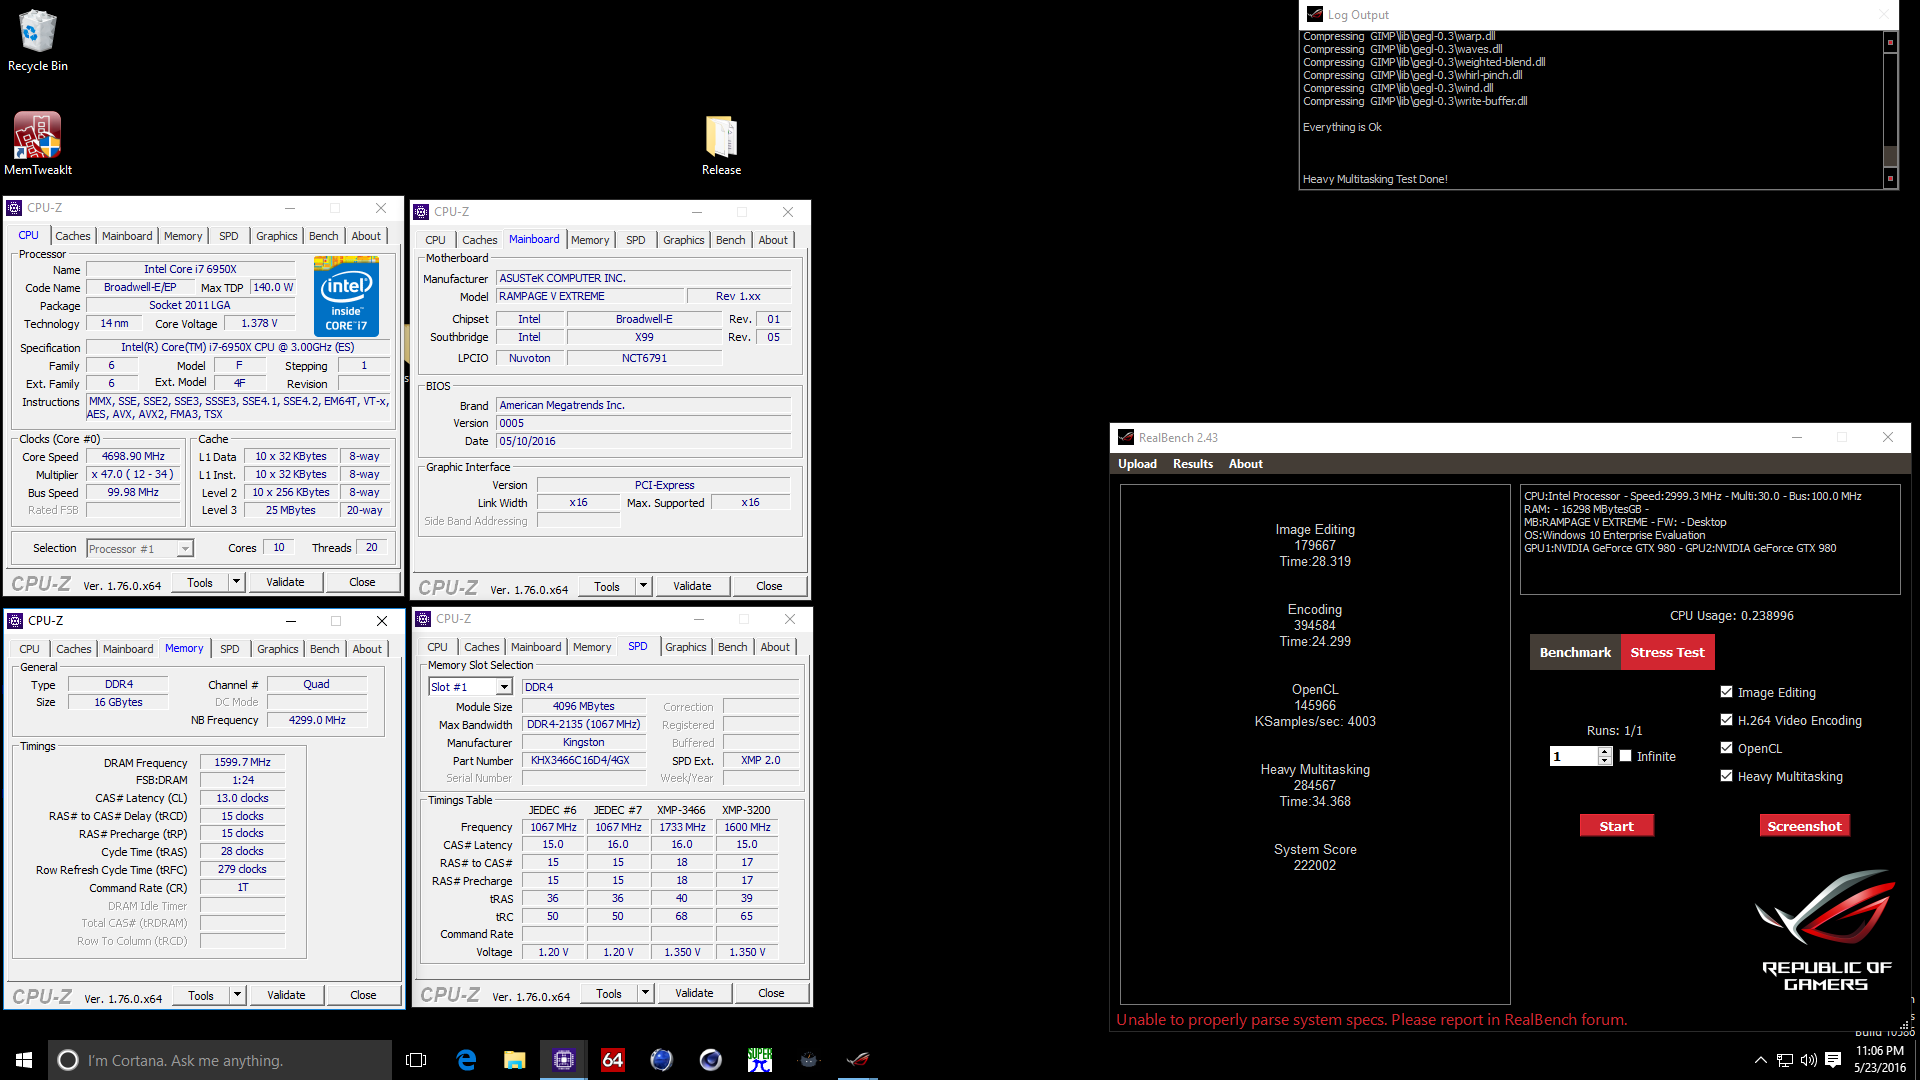Click the title icon of the CPU-Z Memory window
Viewport: 1920px width, 1080px height.
[x=15, y=621]
